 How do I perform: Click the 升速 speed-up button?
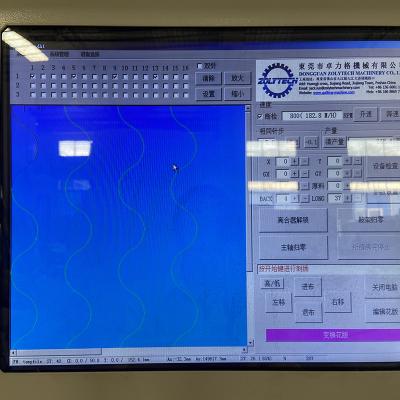pos(365,114)
